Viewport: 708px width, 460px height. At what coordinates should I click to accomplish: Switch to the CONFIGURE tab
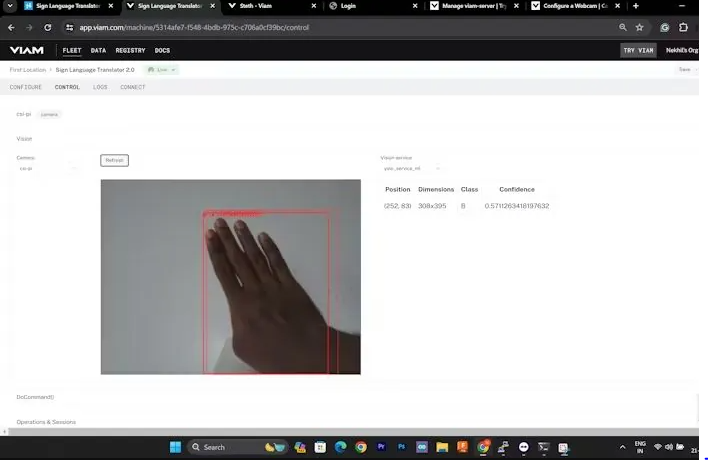pos(26,87)
